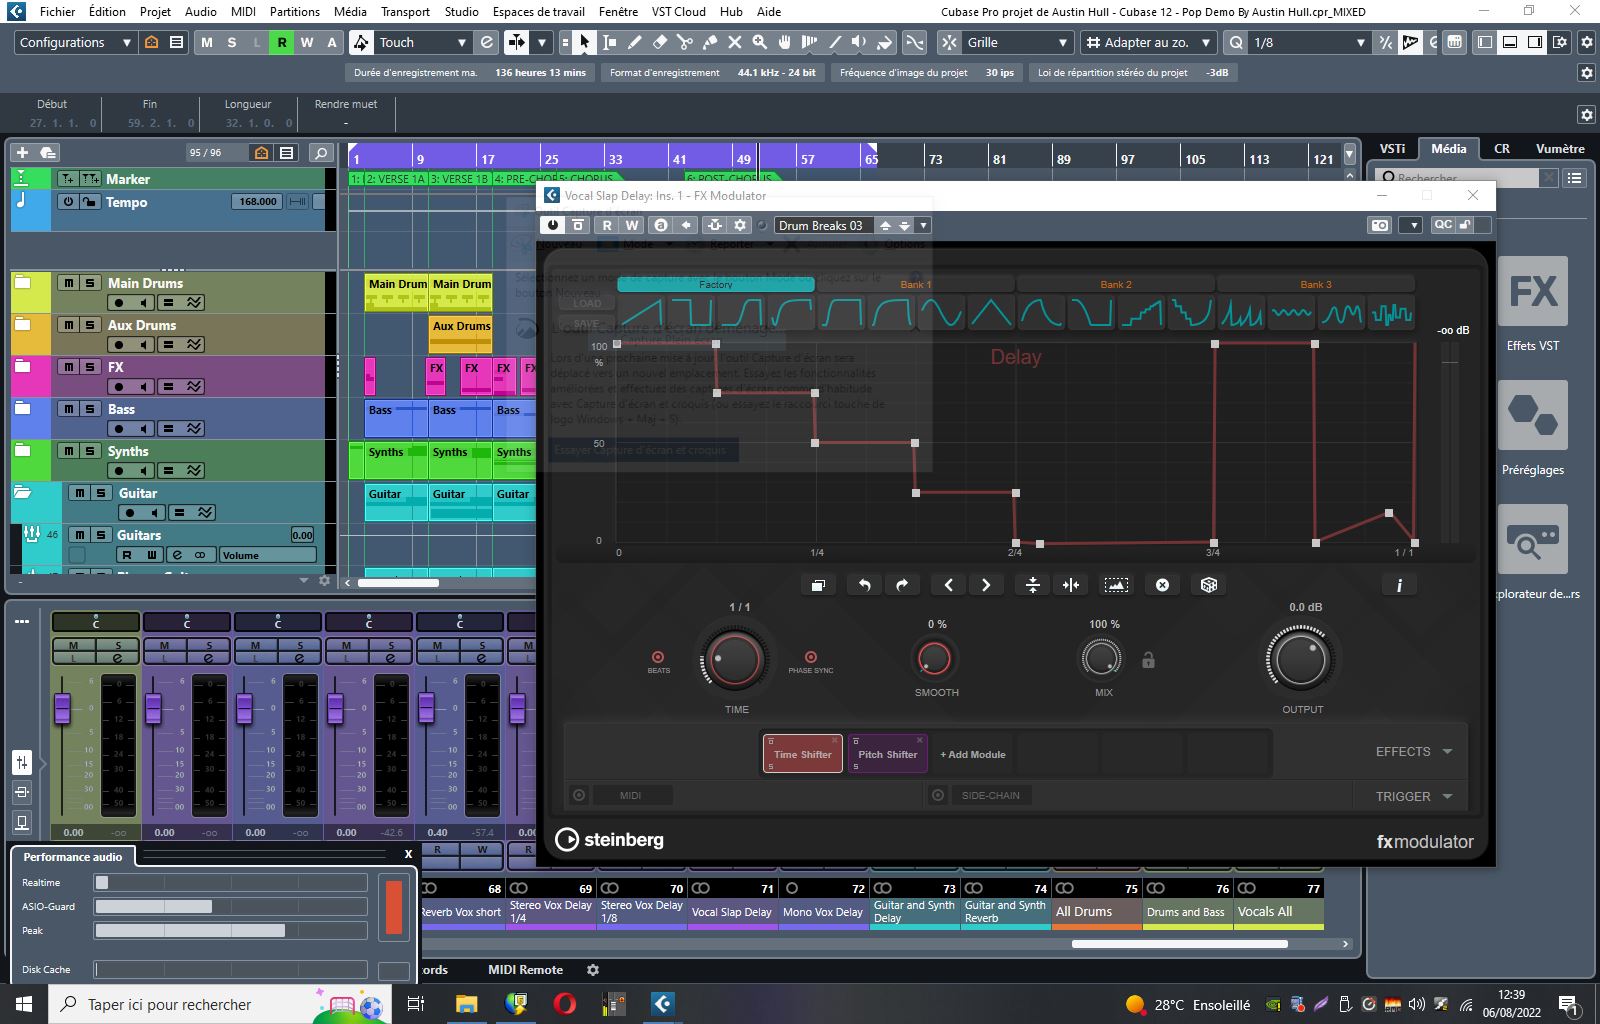Open the 1/8 quantize dropdown
Viewport: 1600px width, 1024px height.
[x=1308, y=42]
